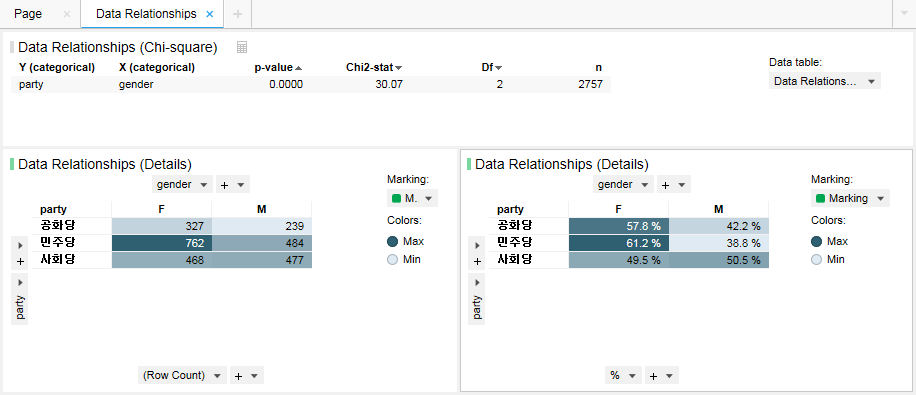Click left panel row-axis plus icon
Image resolution: width=916 pixels, height=395 pixels.
click(20, 262)
